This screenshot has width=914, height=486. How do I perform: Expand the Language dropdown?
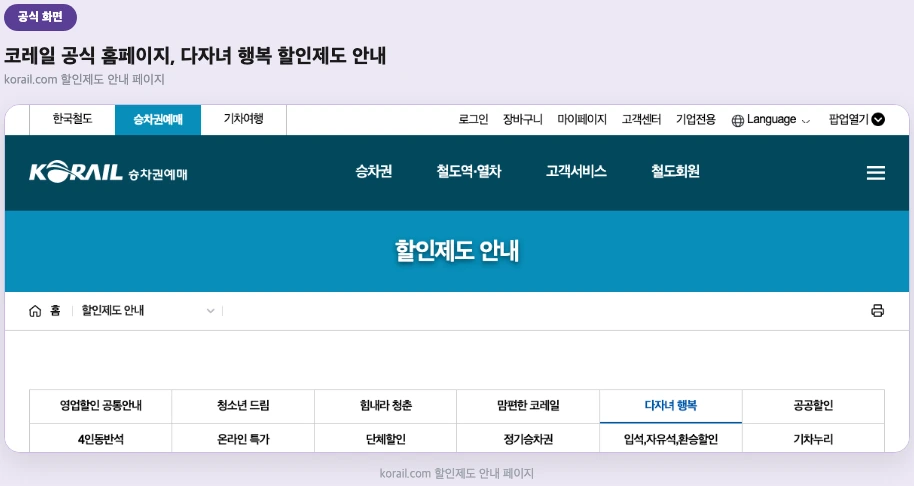[x=806, y=121]
